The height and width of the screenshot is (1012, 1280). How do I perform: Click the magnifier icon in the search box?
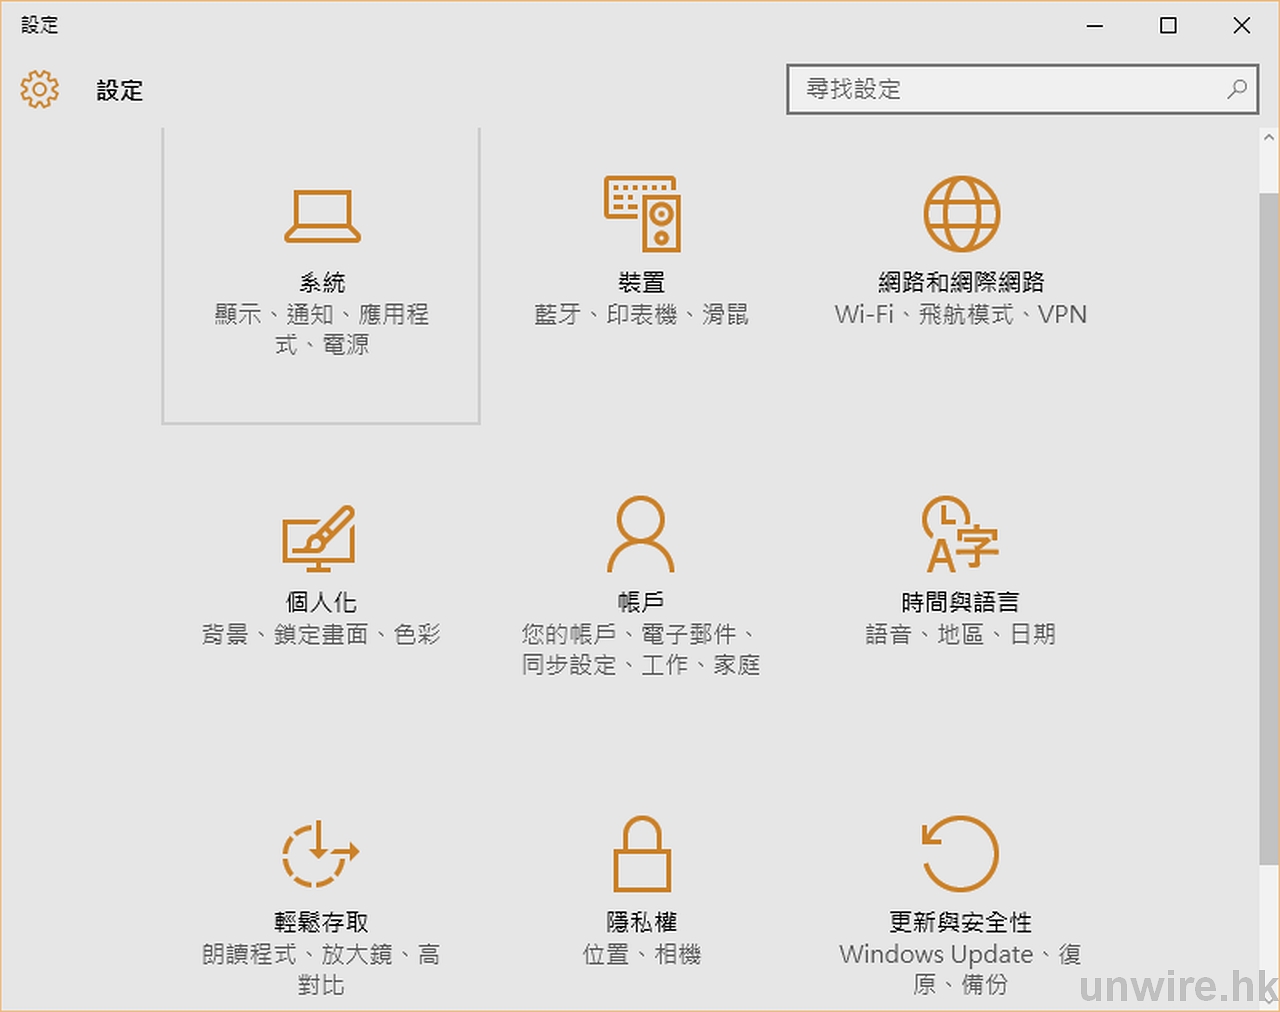click(1237, 89)
